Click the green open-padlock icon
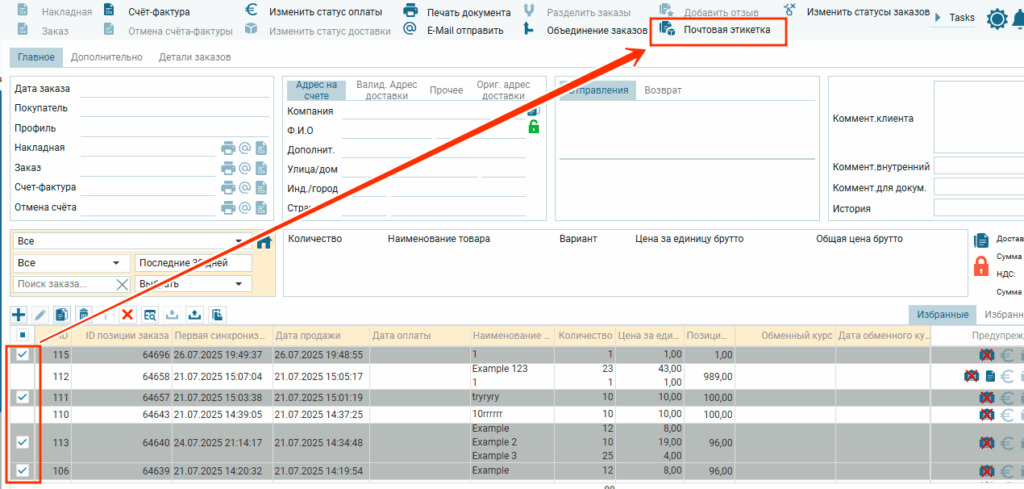1024x489 pixels. [x=534, y=127]
